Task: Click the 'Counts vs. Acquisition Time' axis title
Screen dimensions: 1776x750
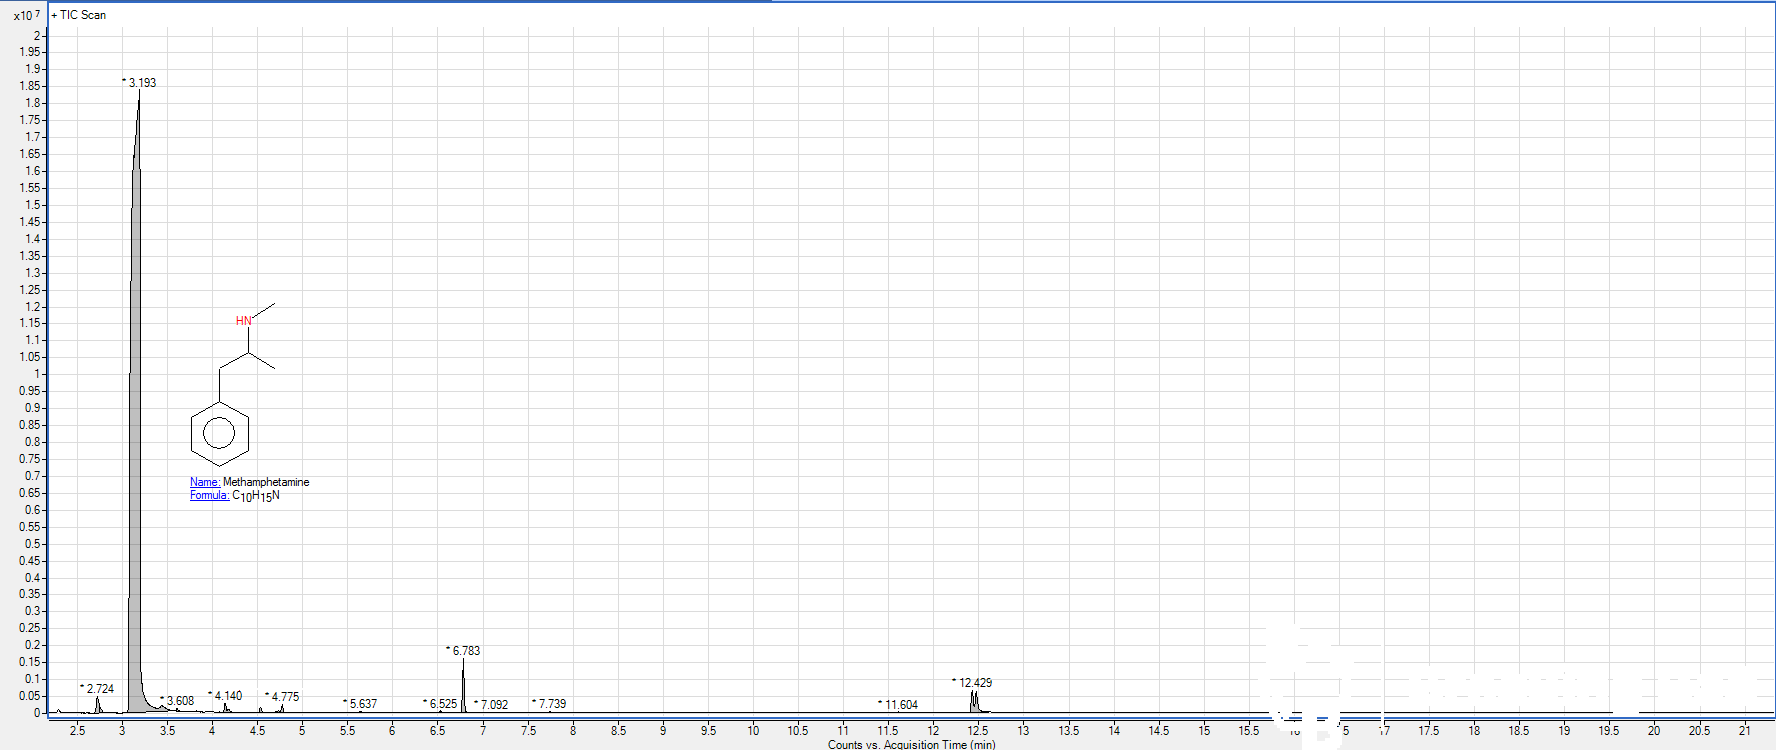Action: [911, 744]
